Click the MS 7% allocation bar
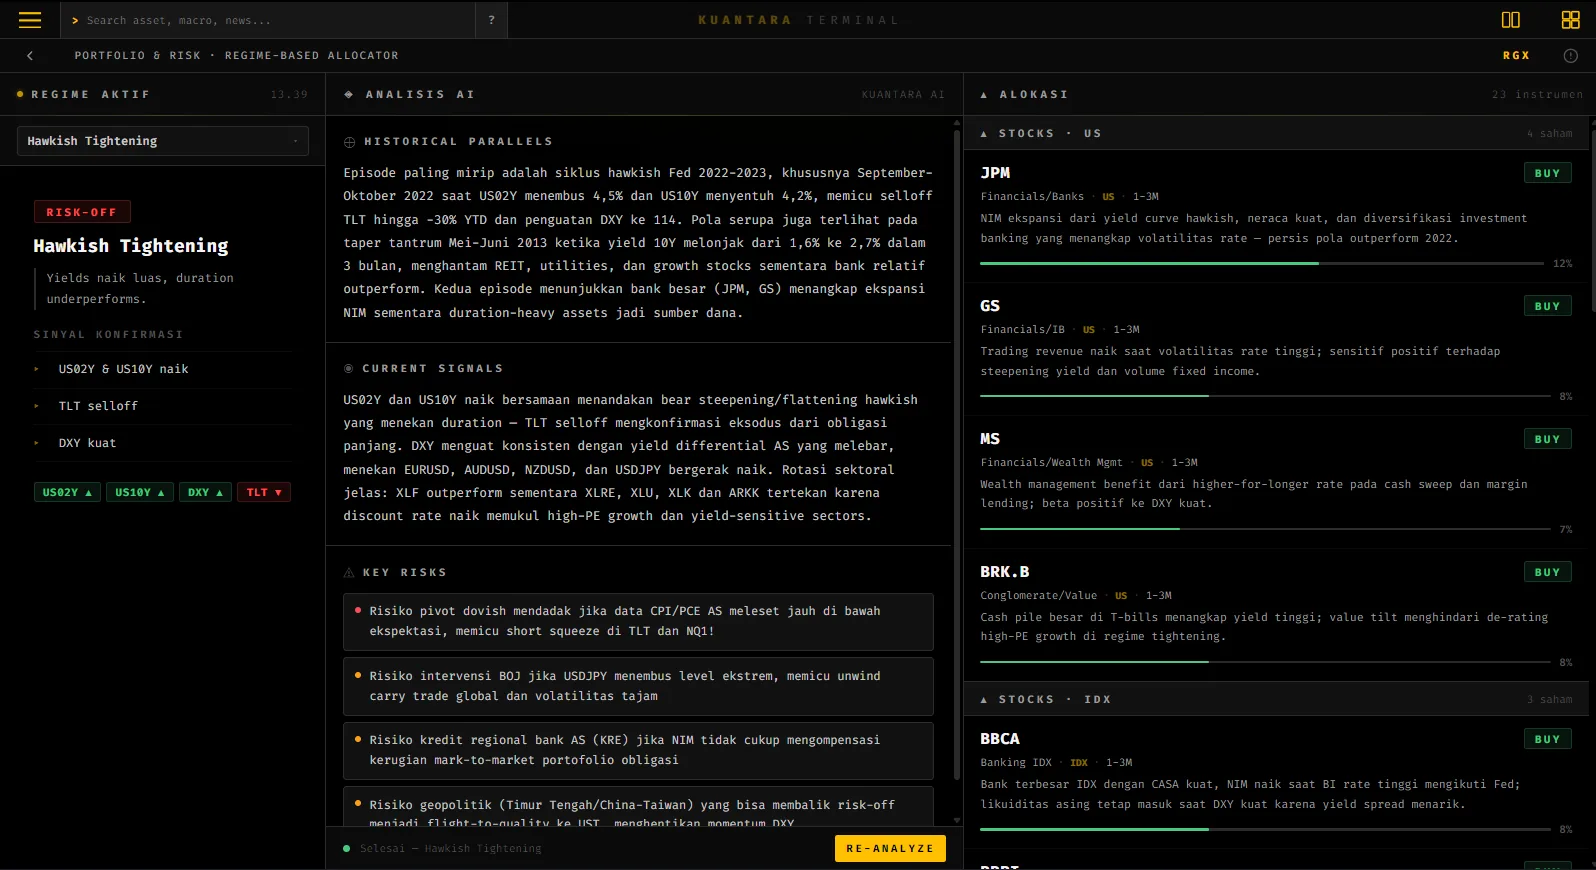 [1265, 529]
